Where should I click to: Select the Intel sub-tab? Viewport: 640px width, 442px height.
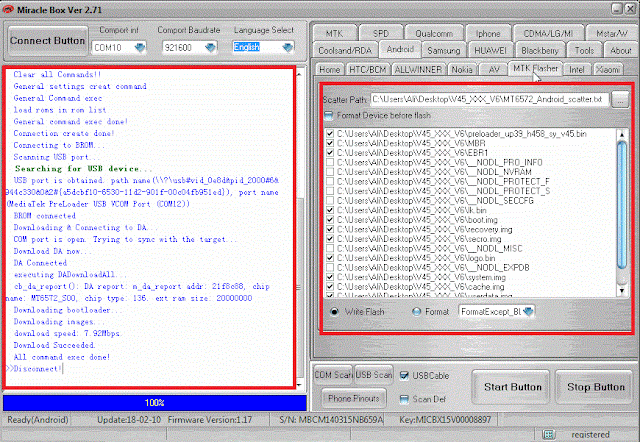click(576, 70)
